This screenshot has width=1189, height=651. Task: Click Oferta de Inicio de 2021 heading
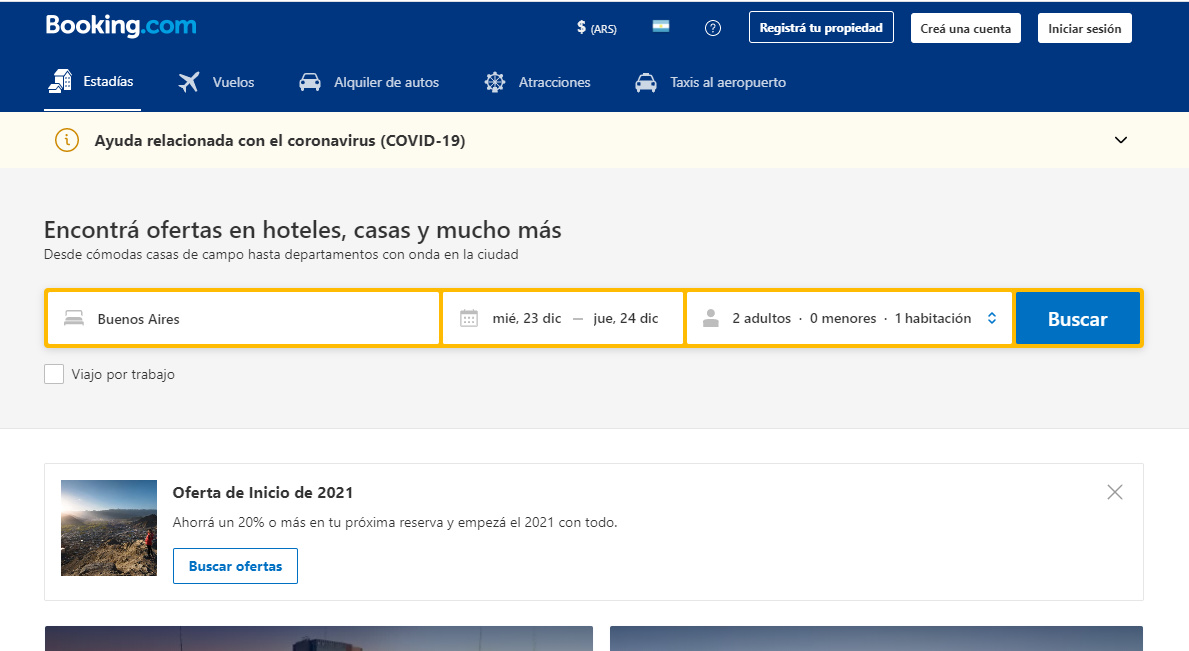[262, 493]
